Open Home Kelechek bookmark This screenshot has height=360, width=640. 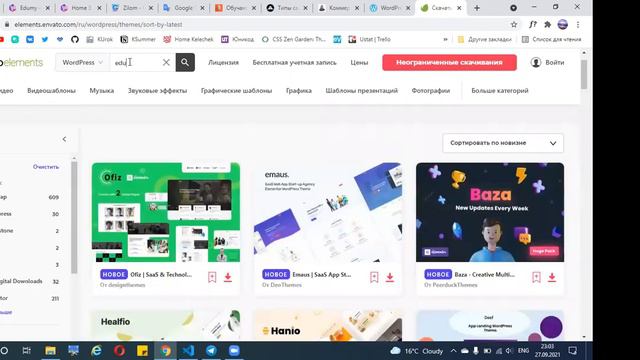[188, 39]
